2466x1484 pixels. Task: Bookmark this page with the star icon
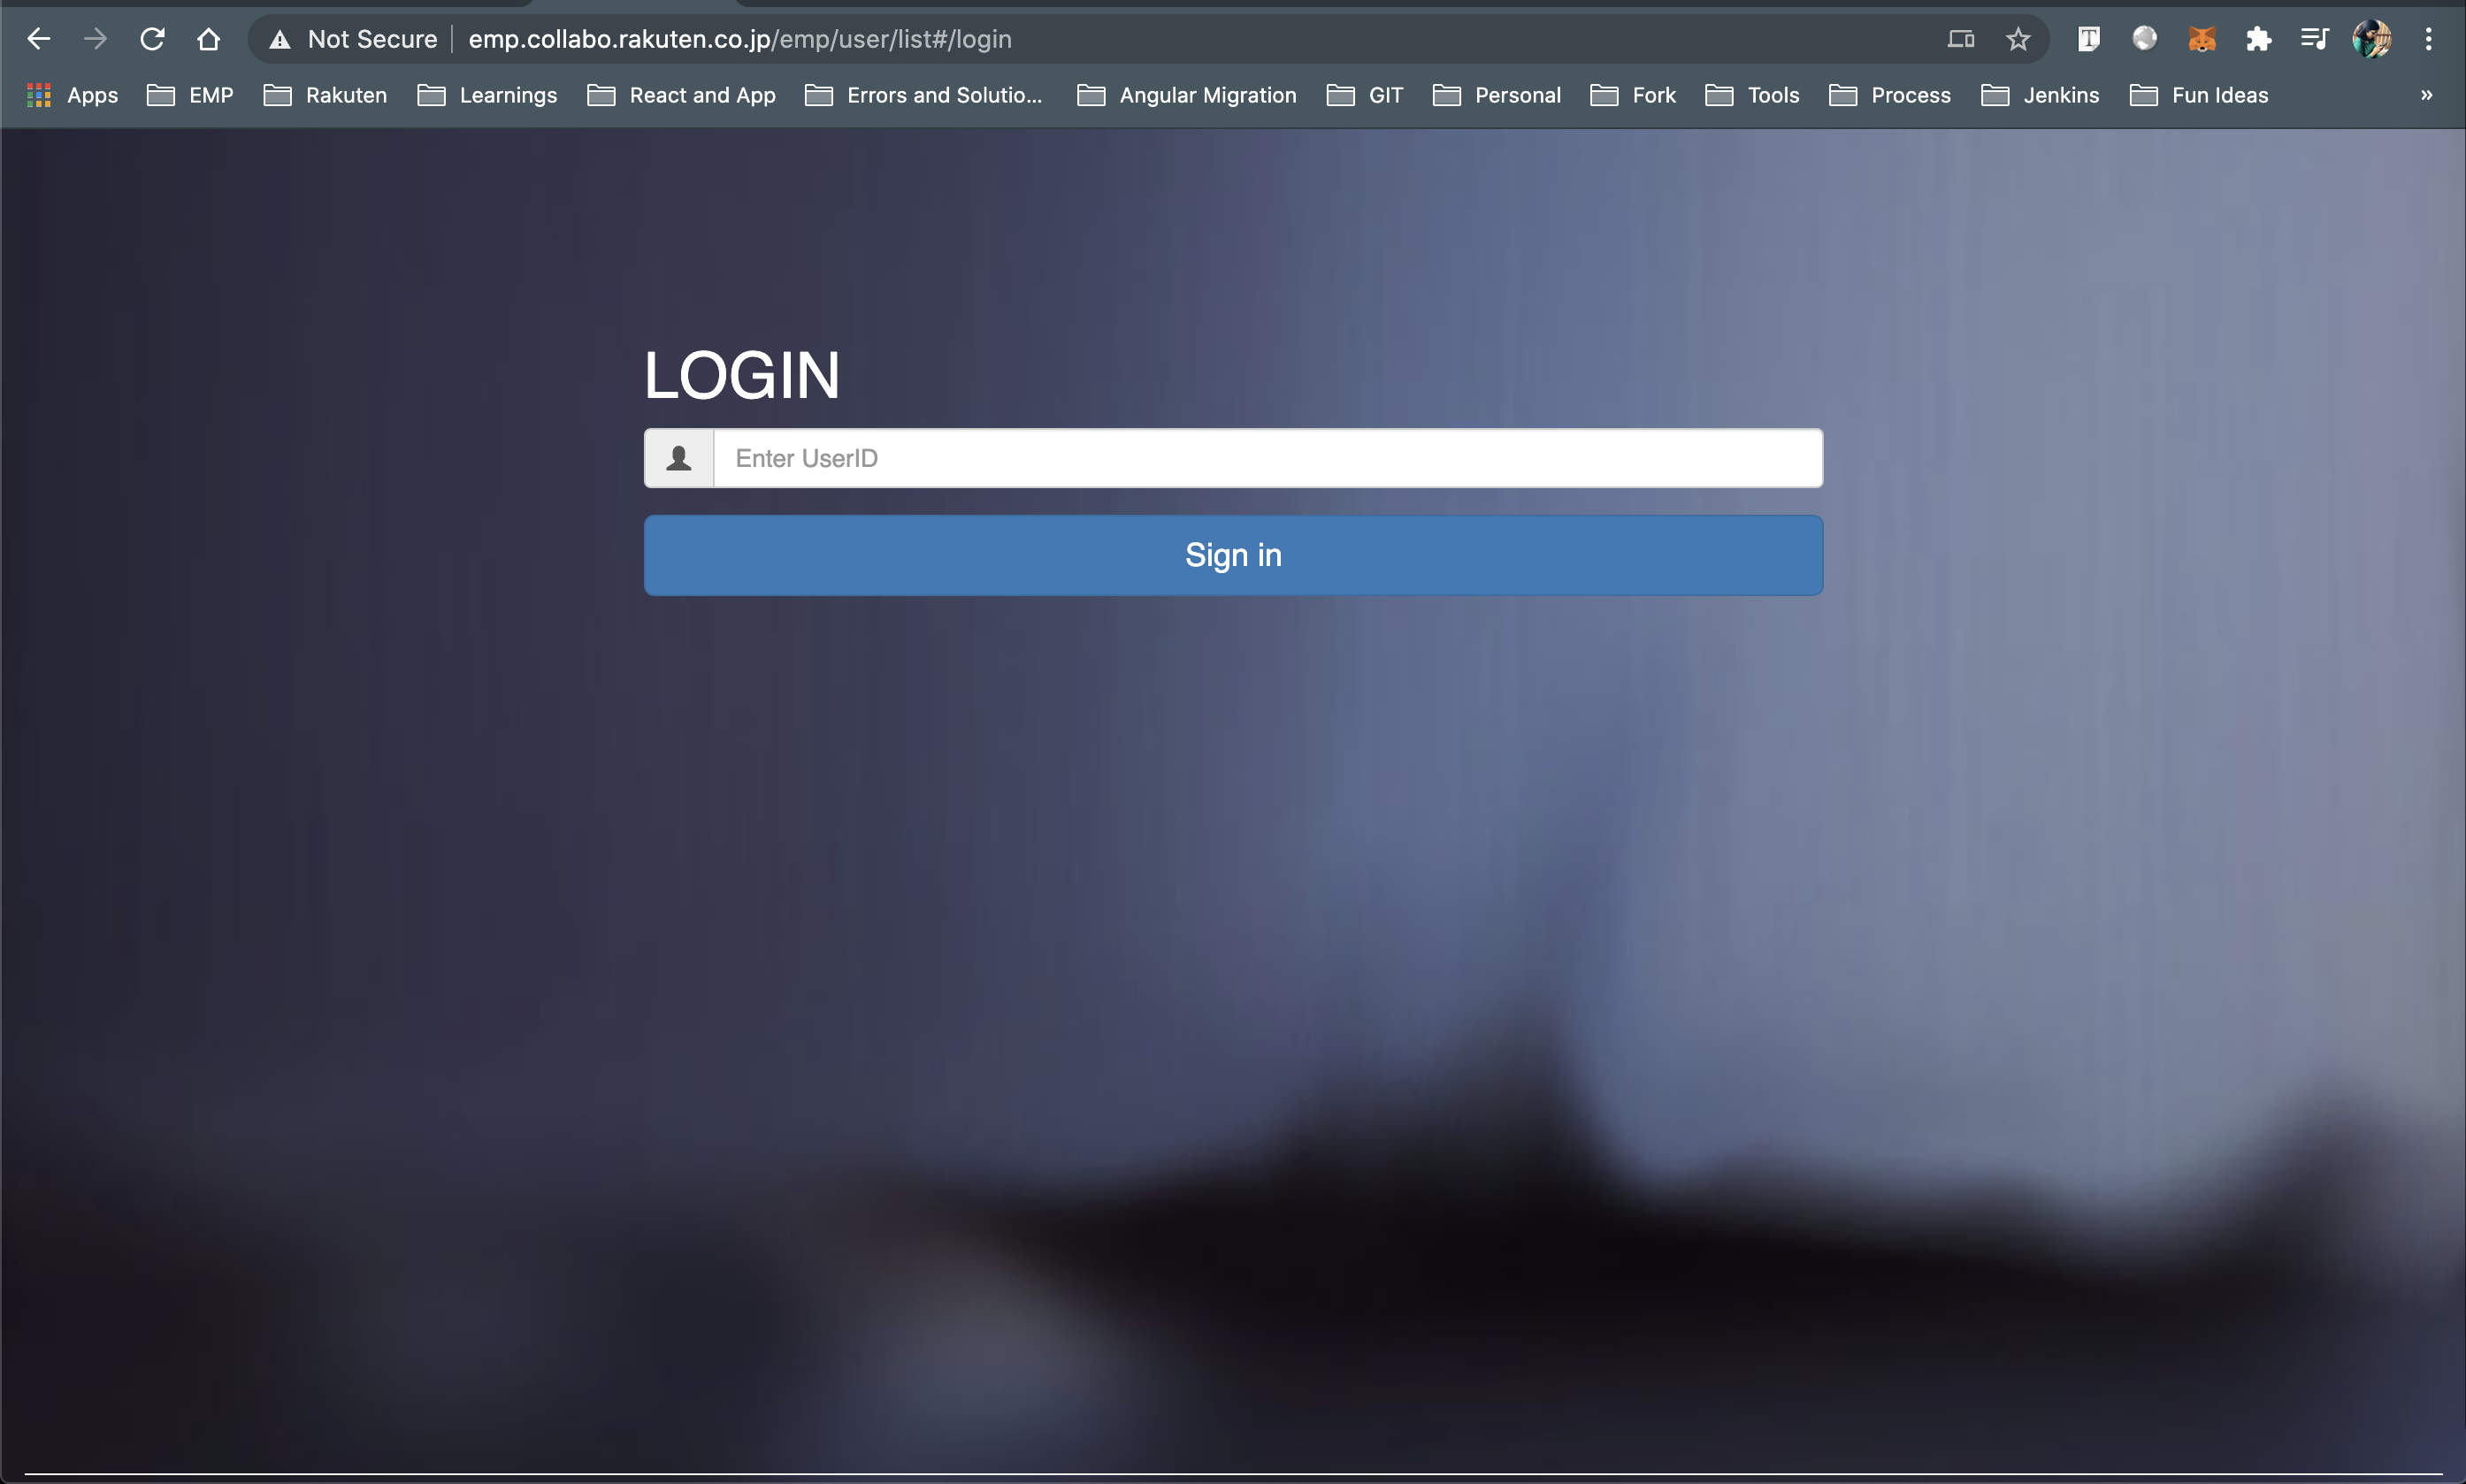click(2017, 39)
